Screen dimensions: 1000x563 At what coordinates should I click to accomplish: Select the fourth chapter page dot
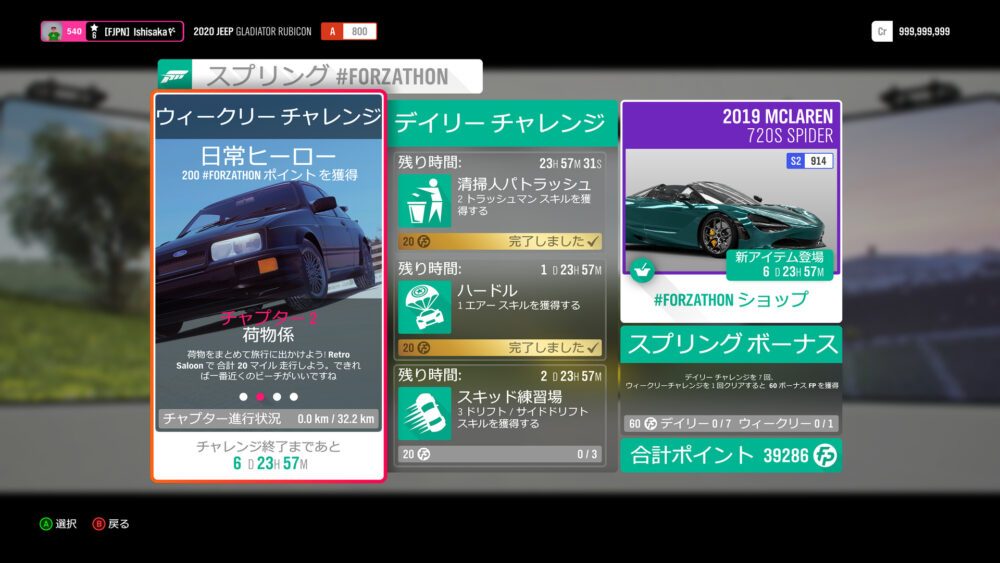[x=294, y=397]
